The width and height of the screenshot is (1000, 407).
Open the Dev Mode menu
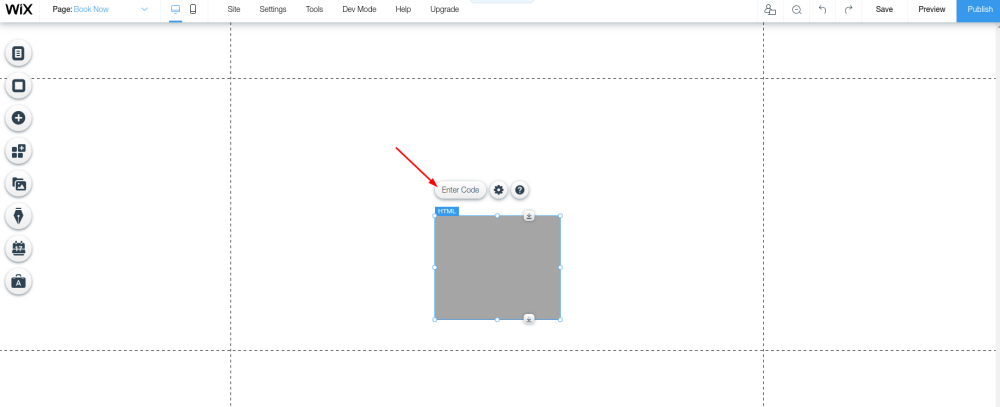pos(359,9)
